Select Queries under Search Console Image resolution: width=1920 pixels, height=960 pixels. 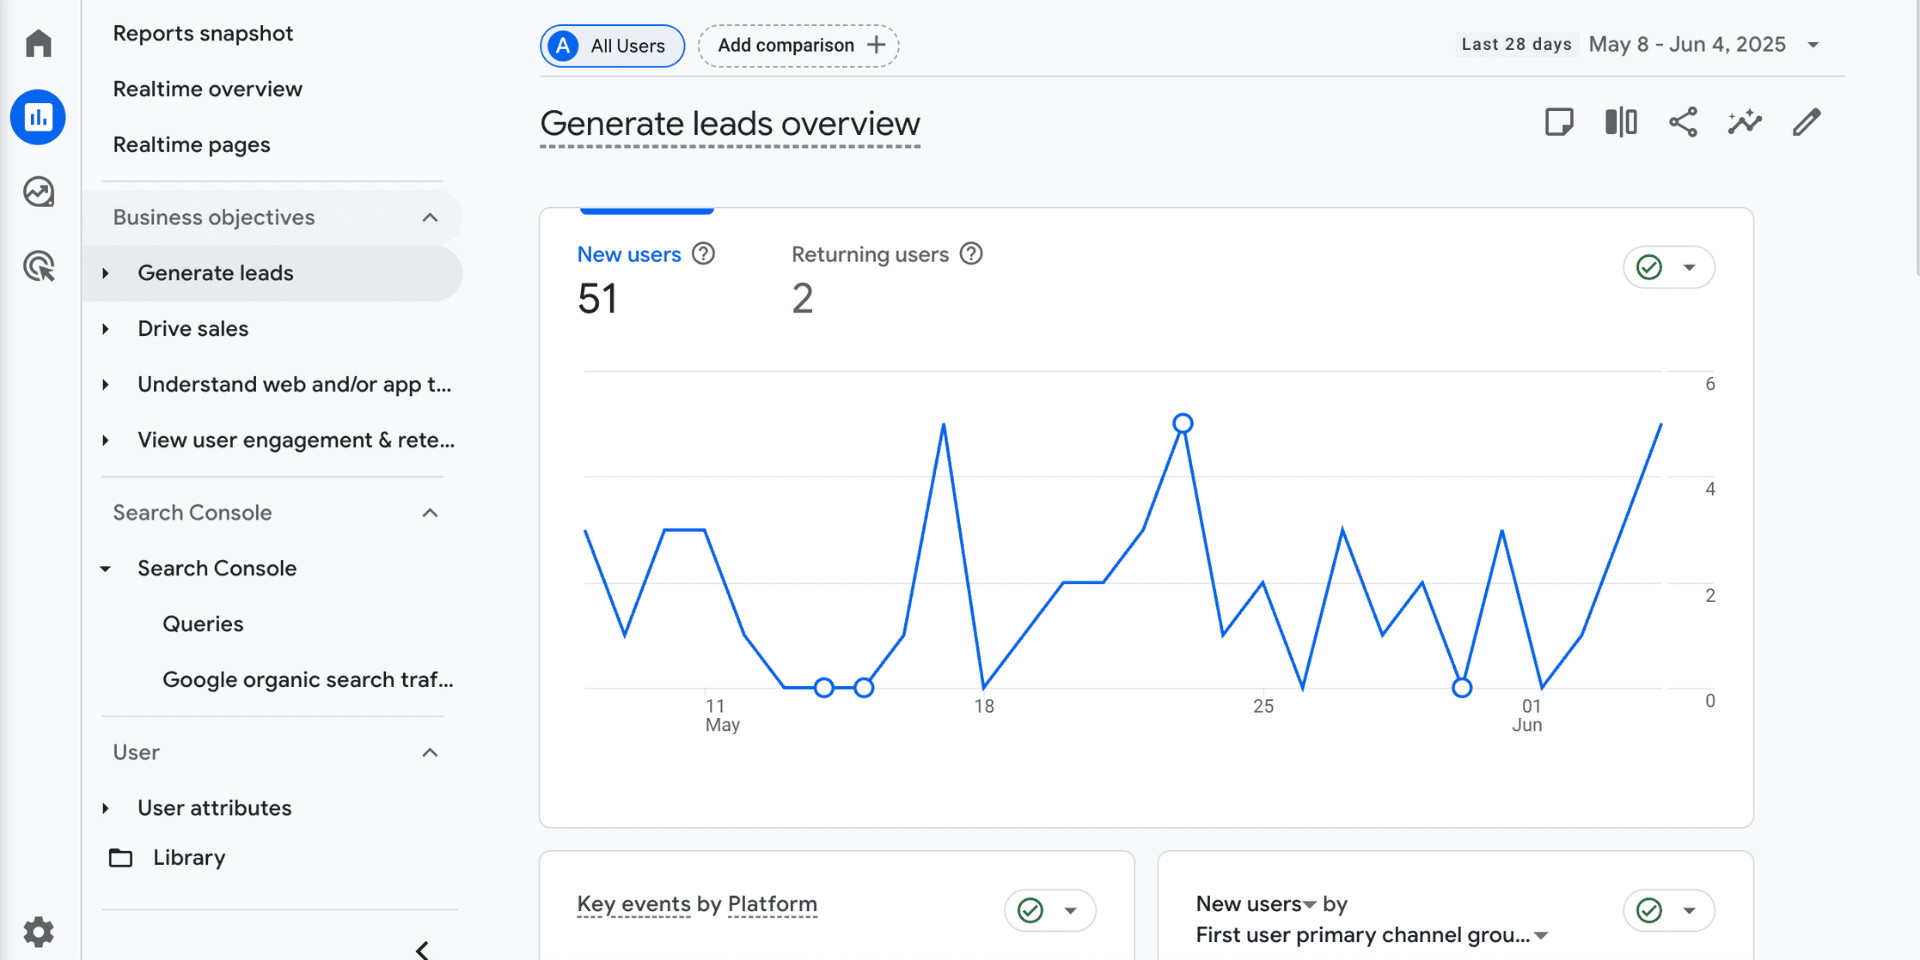(203, 624)
